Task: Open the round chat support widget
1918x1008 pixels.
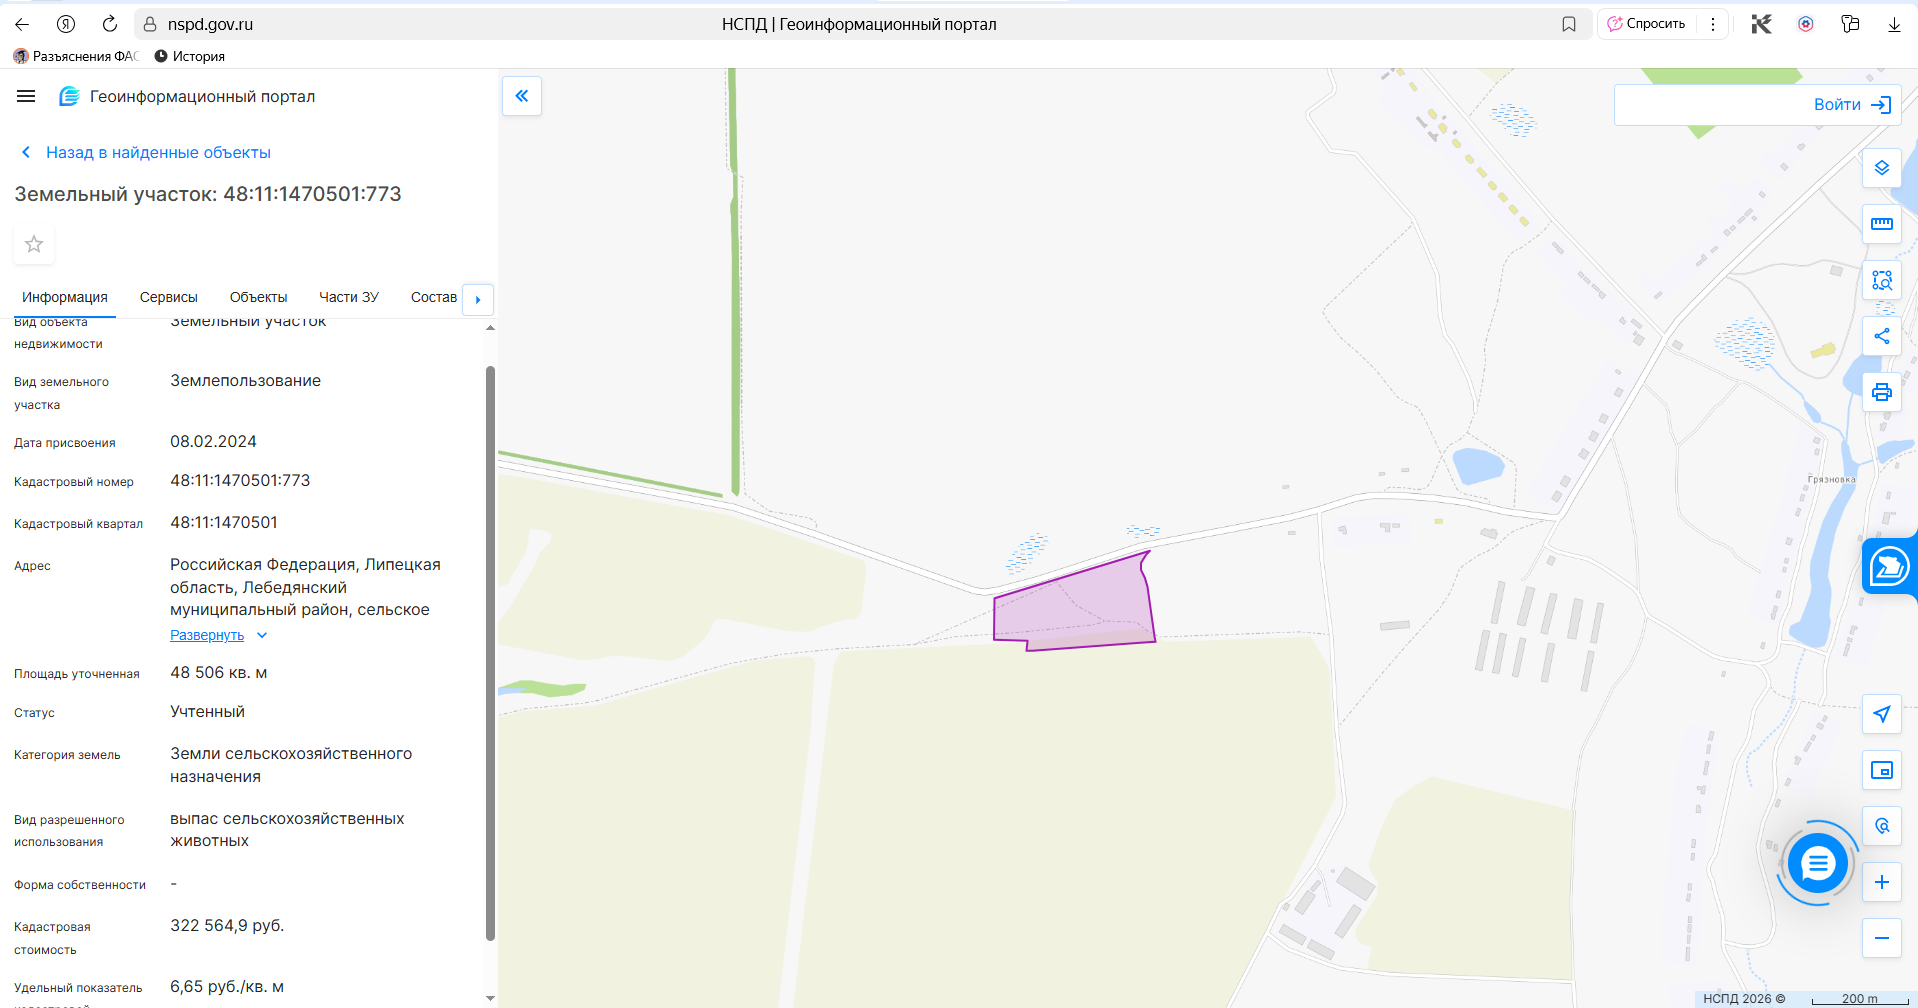Action: pyautogui.click(x=1817, y=863)
